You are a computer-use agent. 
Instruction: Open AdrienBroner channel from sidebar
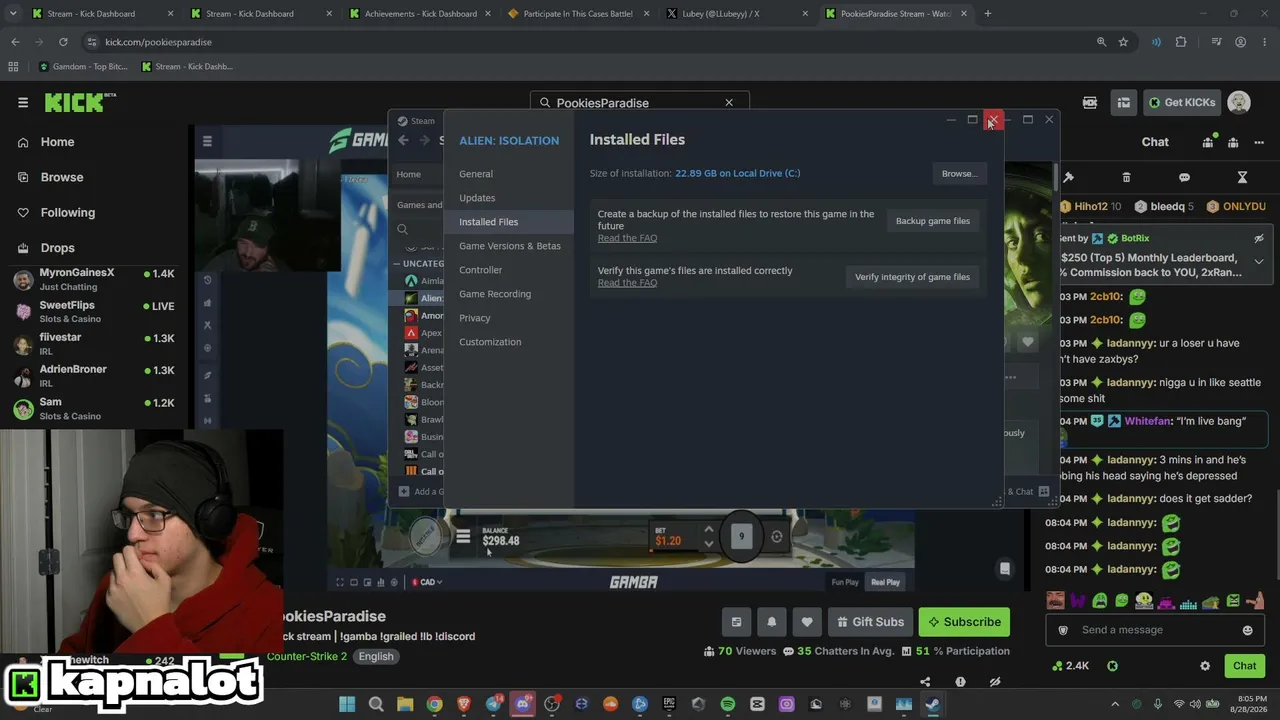point(95,376)
